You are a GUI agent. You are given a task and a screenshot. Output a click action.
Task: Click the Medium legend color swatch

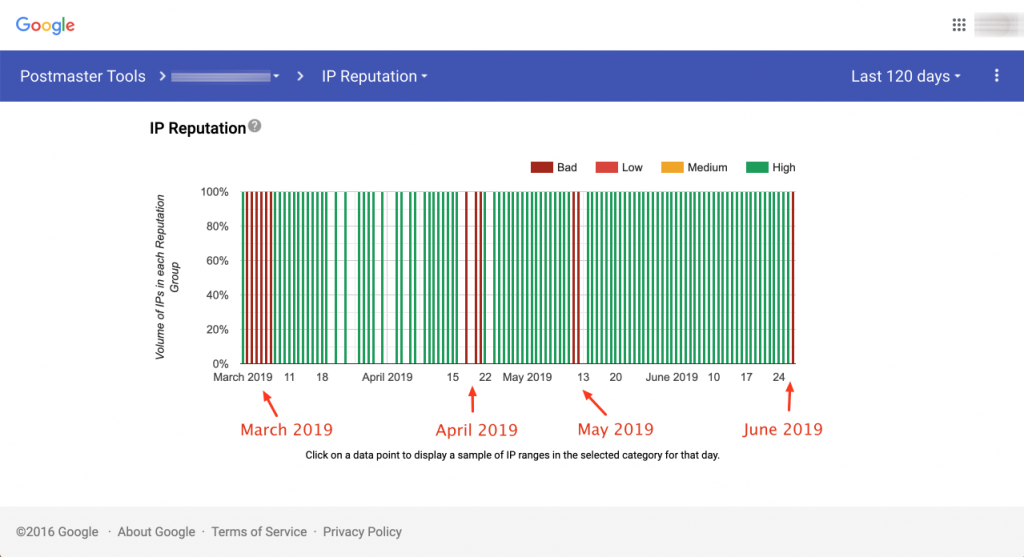pyautogui.click(x=672, y=167)
